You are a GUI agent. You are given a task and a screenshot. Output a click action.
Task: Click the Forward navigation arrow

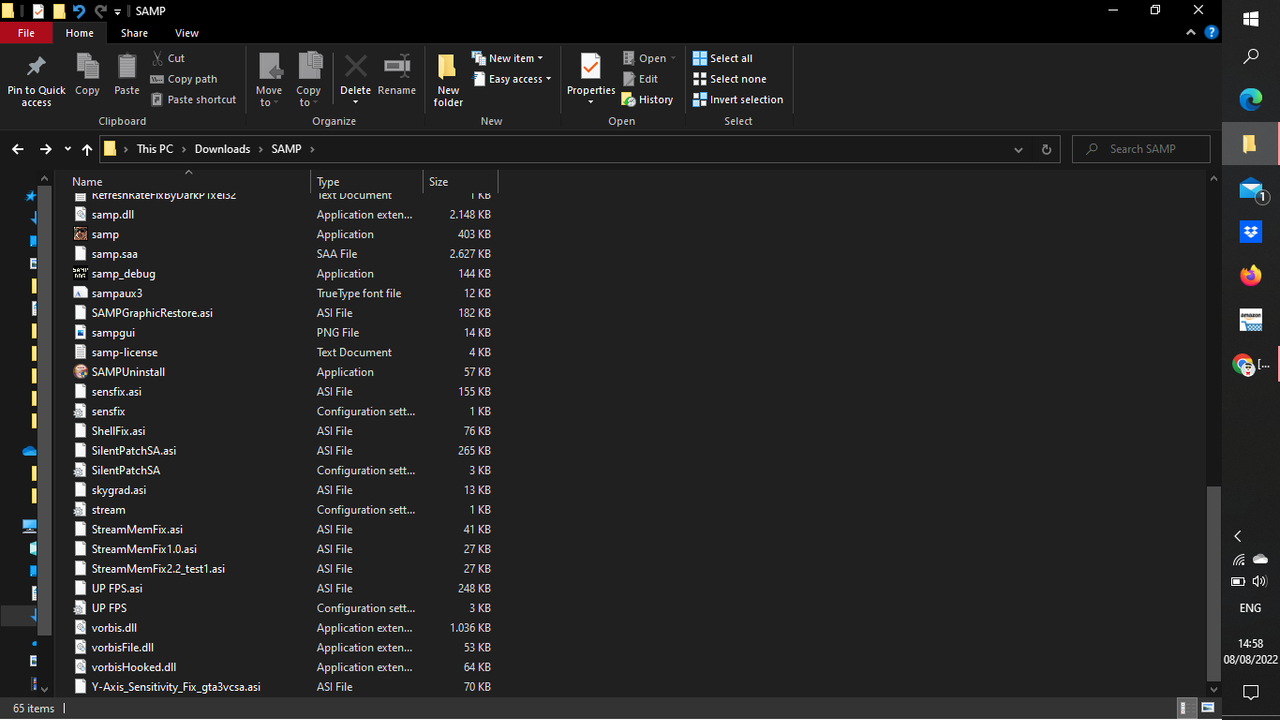tap(45, 149)
